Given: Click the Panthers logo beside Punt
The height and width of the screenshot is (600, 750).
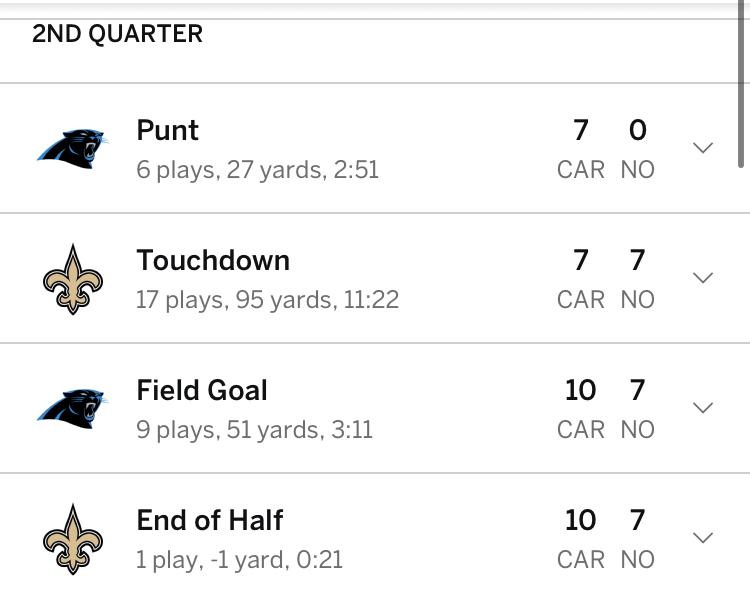Looking at the screenshot, I should click(73, 149).
